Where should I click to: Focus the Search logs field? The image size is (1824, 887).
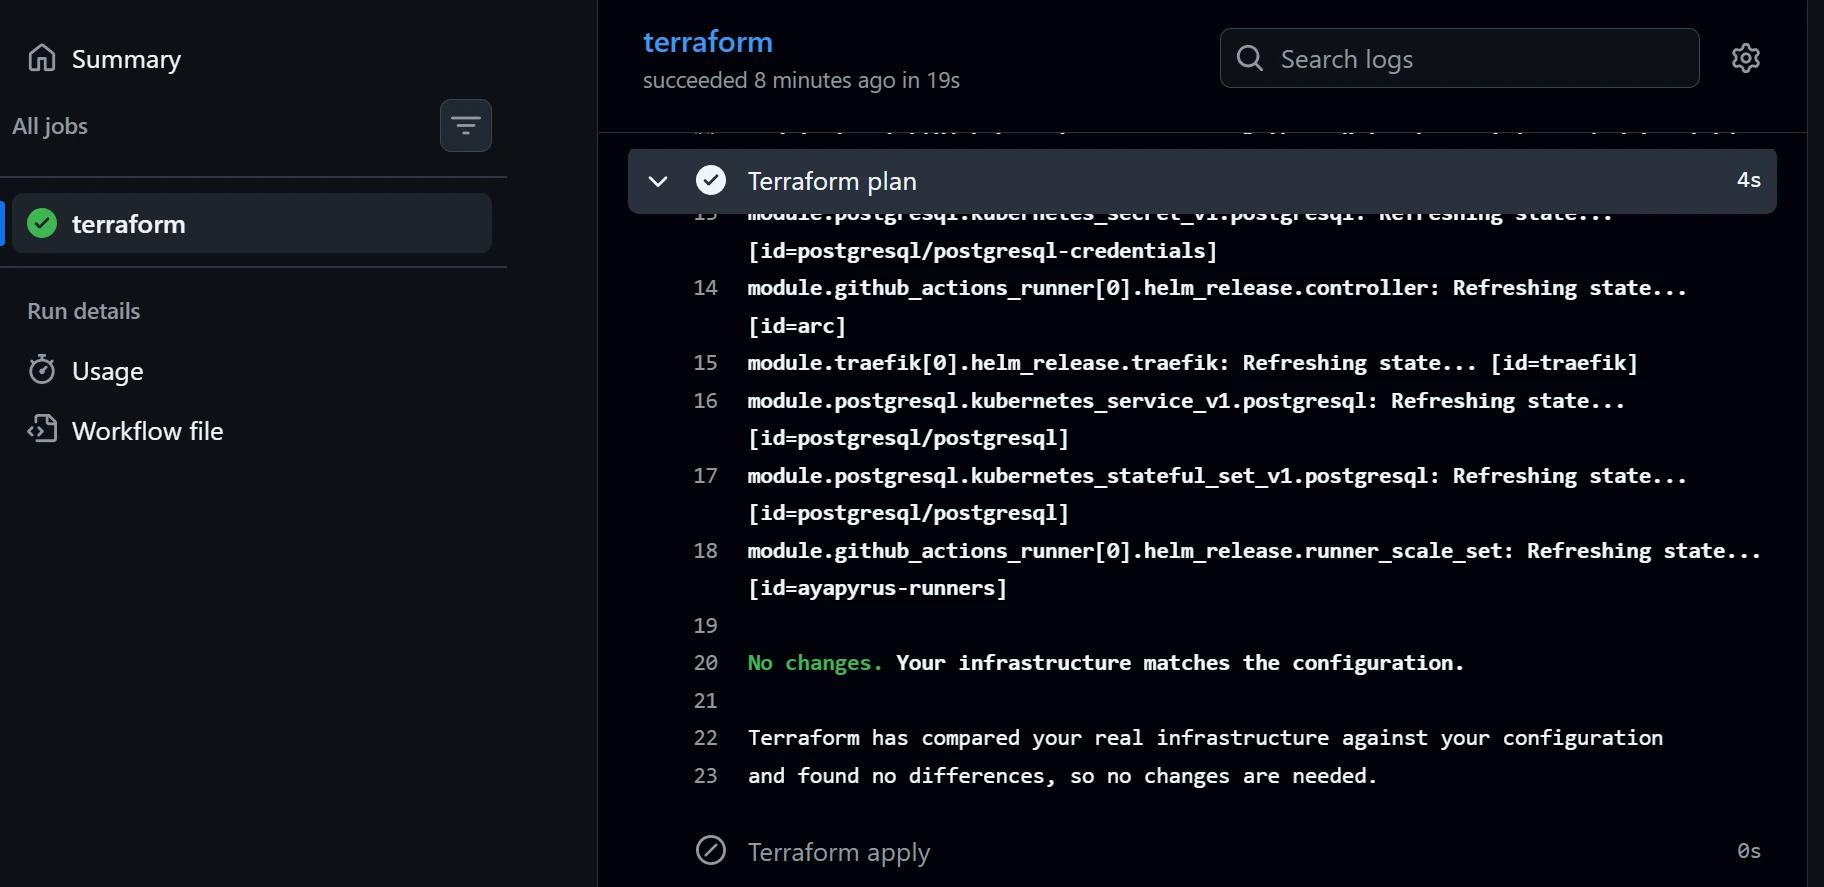tap(1459, 58)
